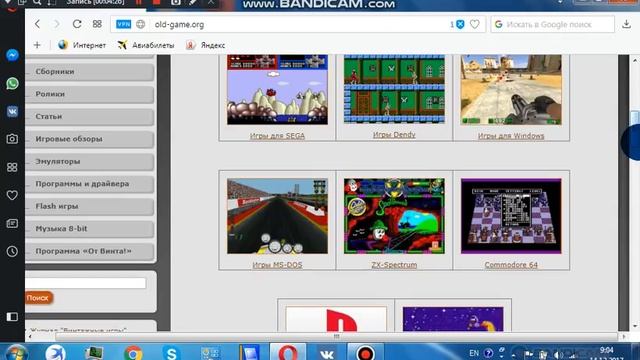The image size is (640, 360).
Task: Focus the Google search field
Action: [553, 24]
